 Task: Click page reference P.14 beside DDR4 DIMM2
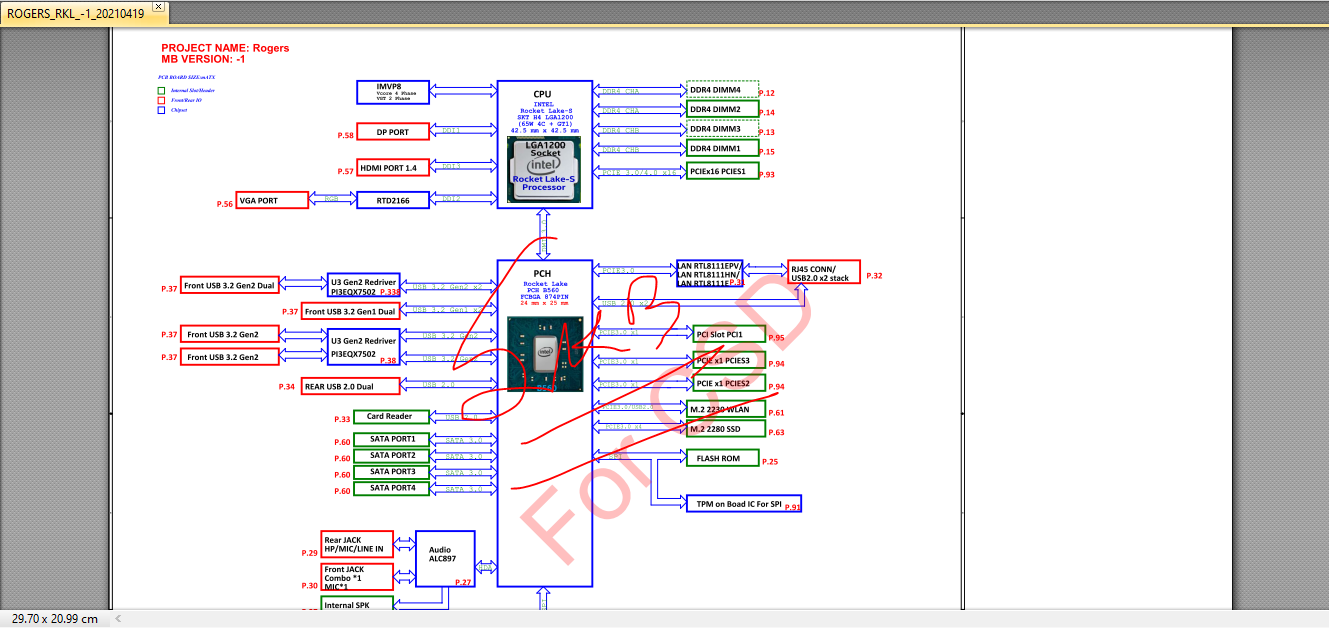(x=767, y=112)
